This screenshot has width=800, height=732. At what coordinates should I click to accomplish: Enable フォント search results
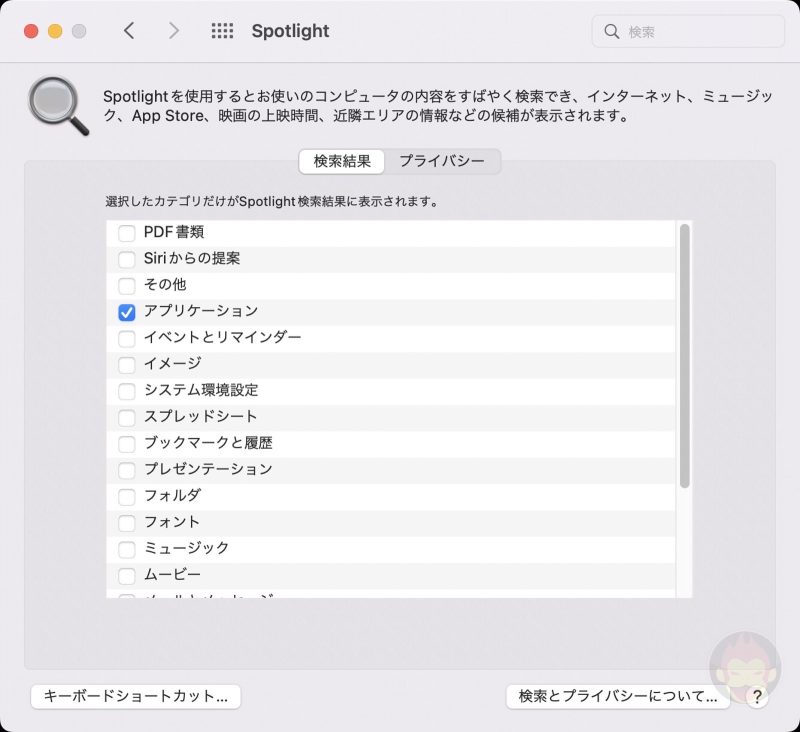click(126, 522)
